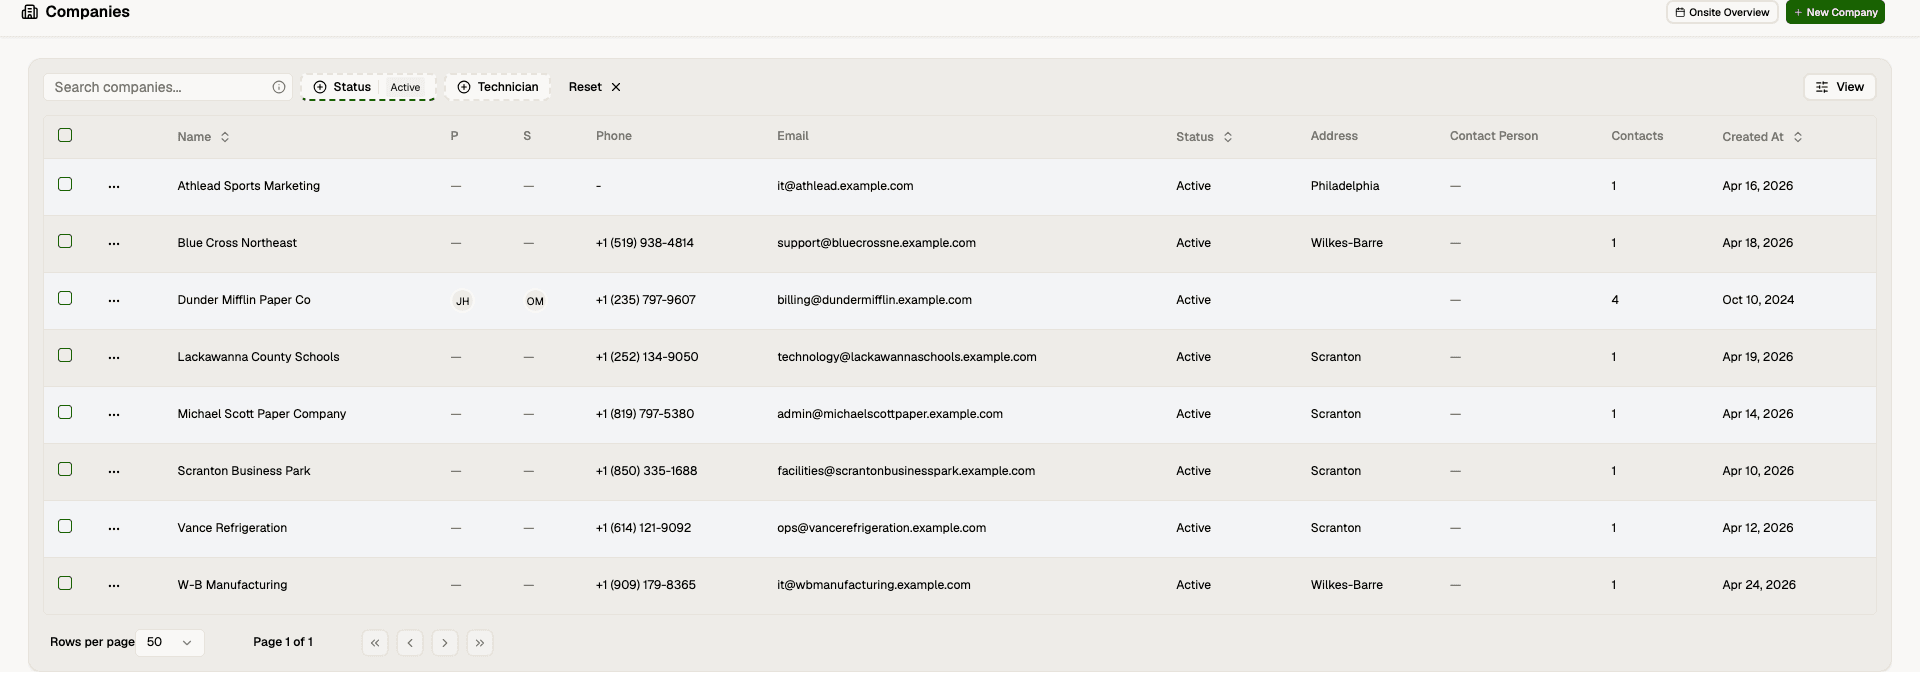
Task: Click phone +1 (909) 179-8365
Action: pyautogui.click(x=646, y=585)
